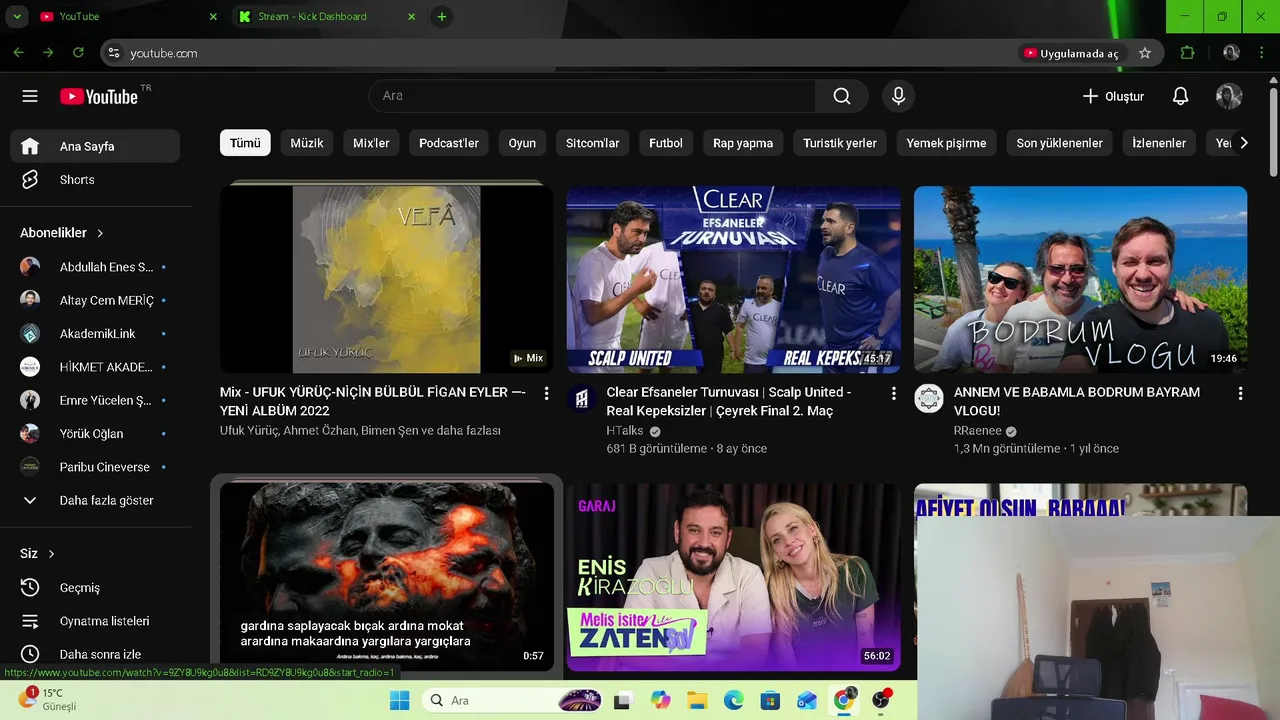Viewport: 1280px width, 720px height.
Task: Show more filter chips with right arrow
Action: tap(1243, 143)
